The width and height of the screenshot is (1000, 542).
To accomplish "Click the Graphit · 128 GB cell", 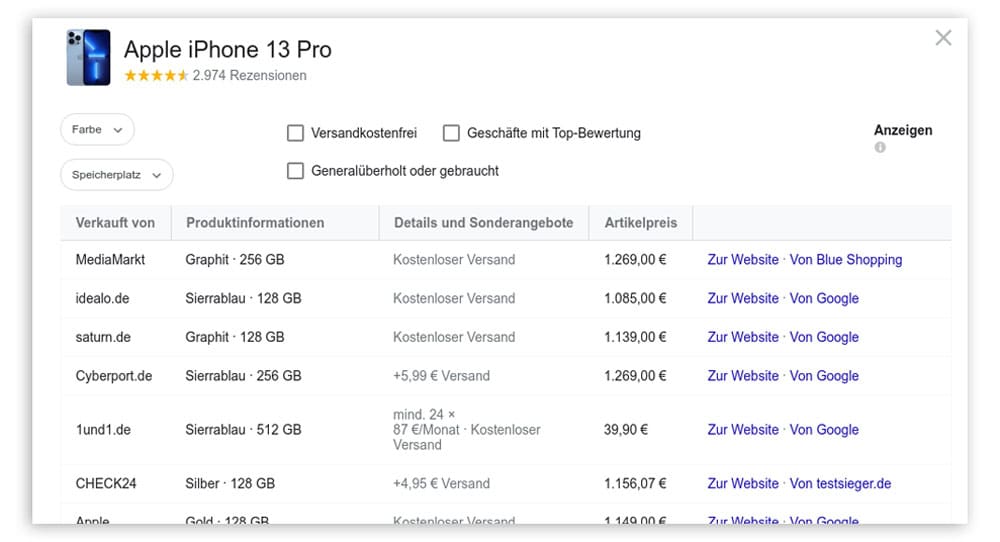I will click(x=235, y=337).
